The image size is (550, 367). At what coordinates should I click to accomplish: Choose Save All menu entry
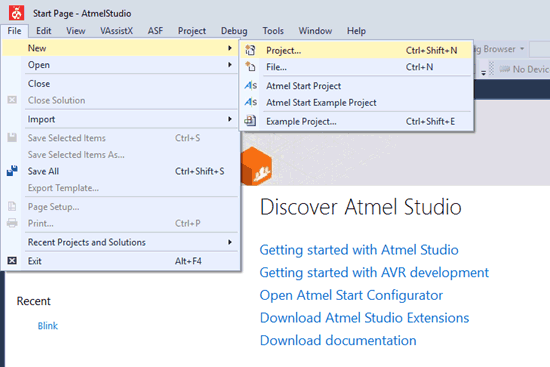coord(120,171)
